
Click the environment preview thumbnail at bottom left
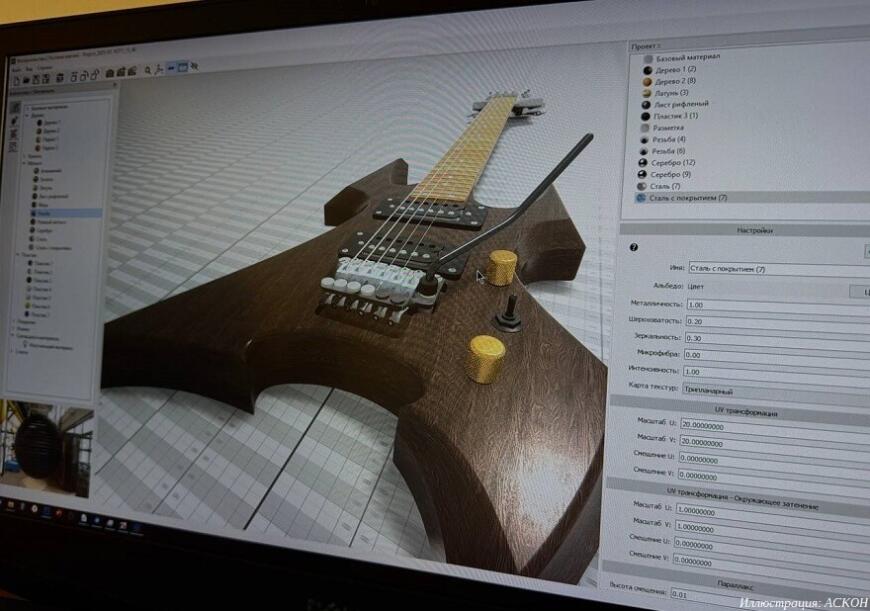point(46,447)
